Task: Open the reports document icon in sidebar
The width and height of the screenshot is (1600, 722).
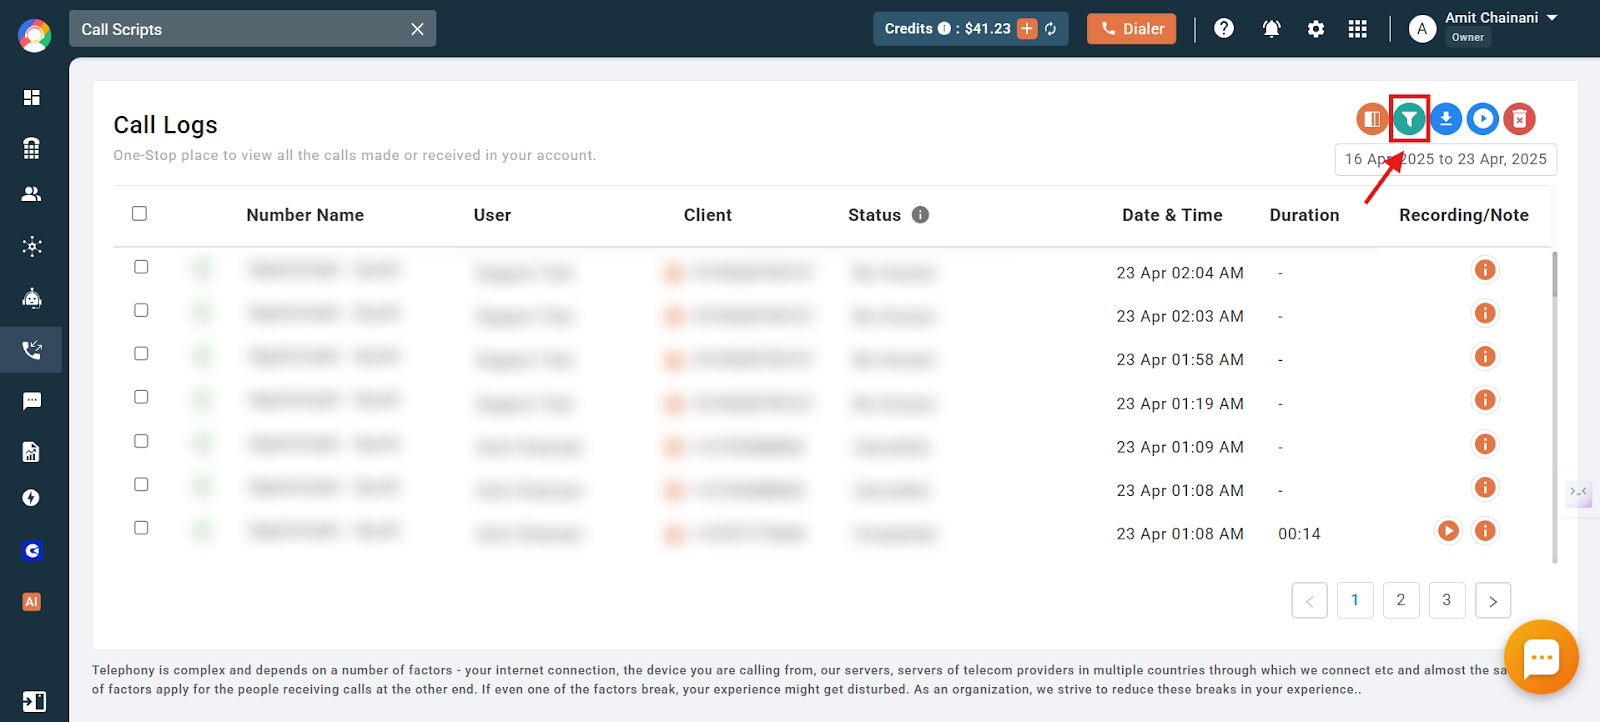Action: point(32,452)
